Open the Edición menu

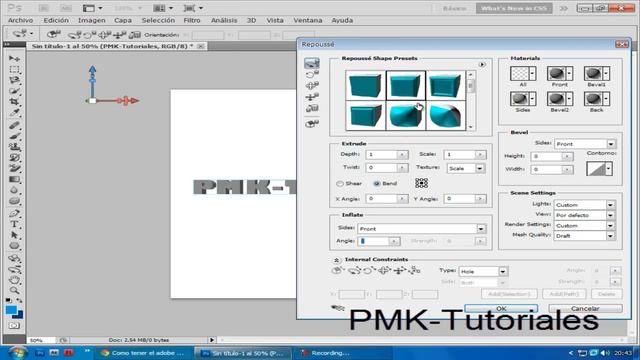(x=56, y=20)
